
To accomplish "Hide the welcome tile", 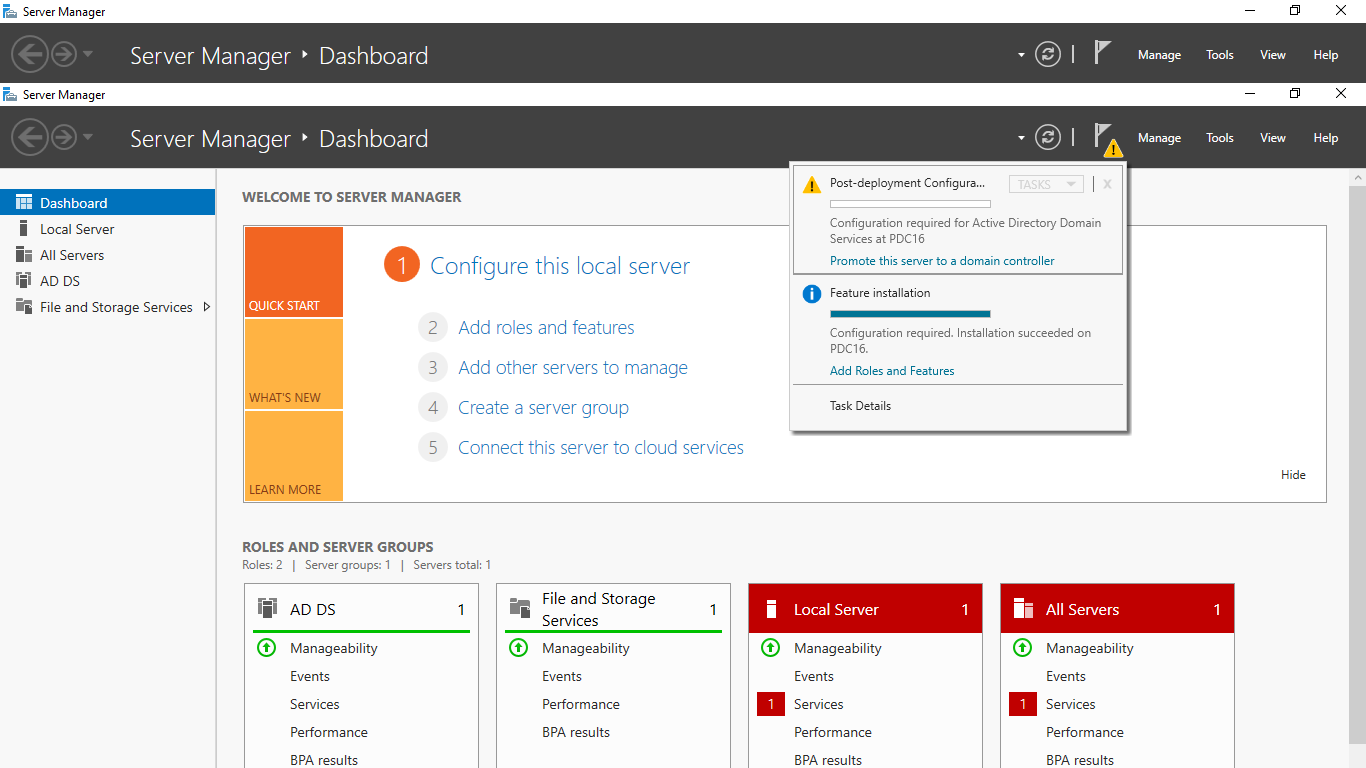I will pos(1293,475).
